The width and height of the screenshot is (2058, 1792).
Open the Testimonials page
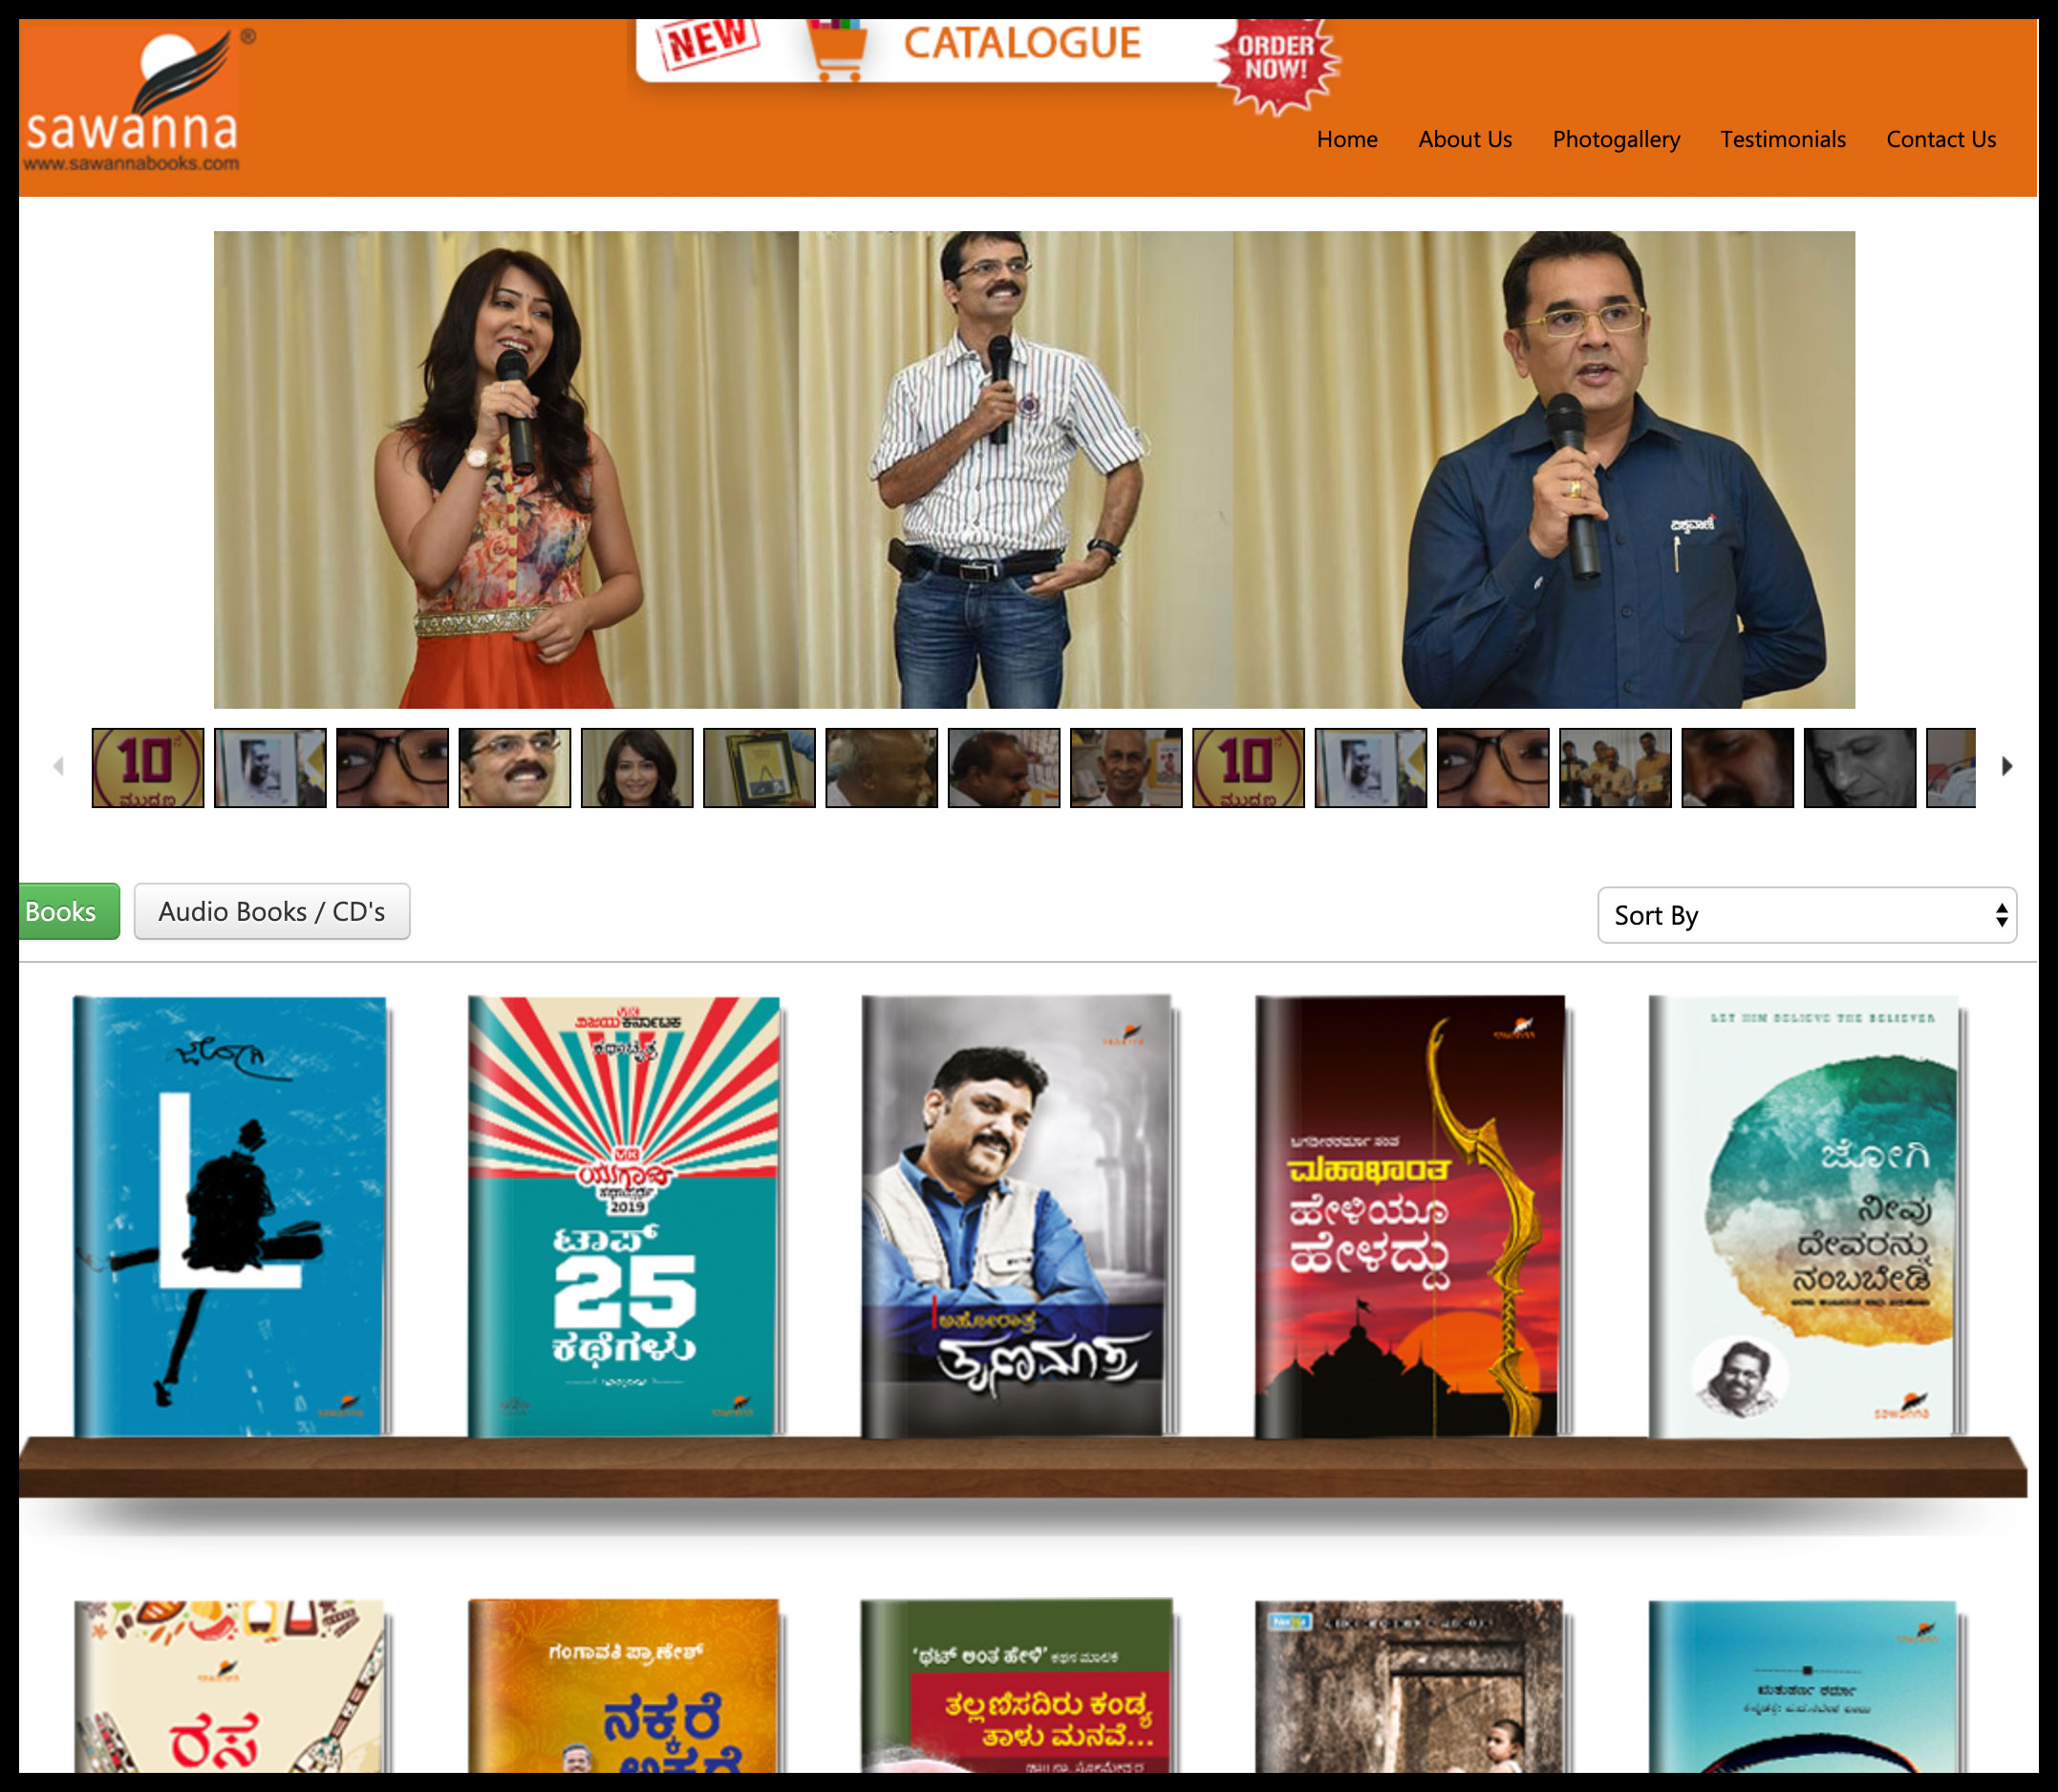coord(1782,139)
